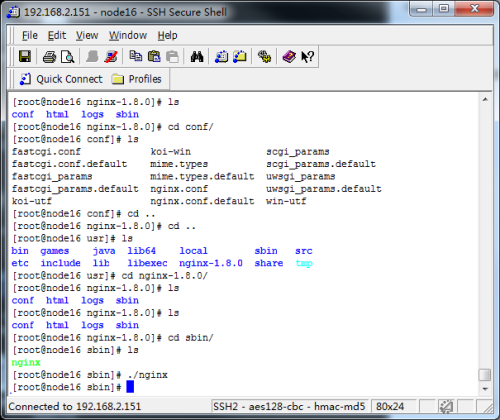Click the SSH application icon in title bar
The image size is (500, 420).
click(x=13, y=12)
